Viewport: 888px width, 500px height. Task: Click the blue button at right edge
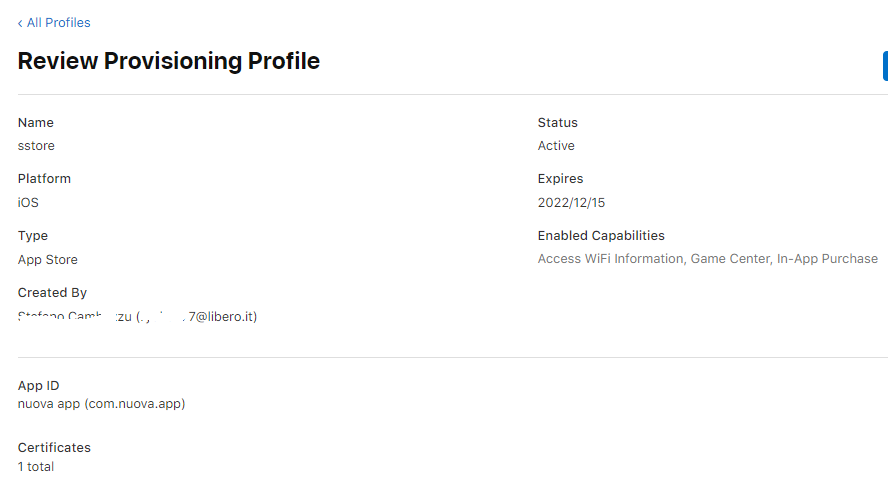(x=884, y=66)
